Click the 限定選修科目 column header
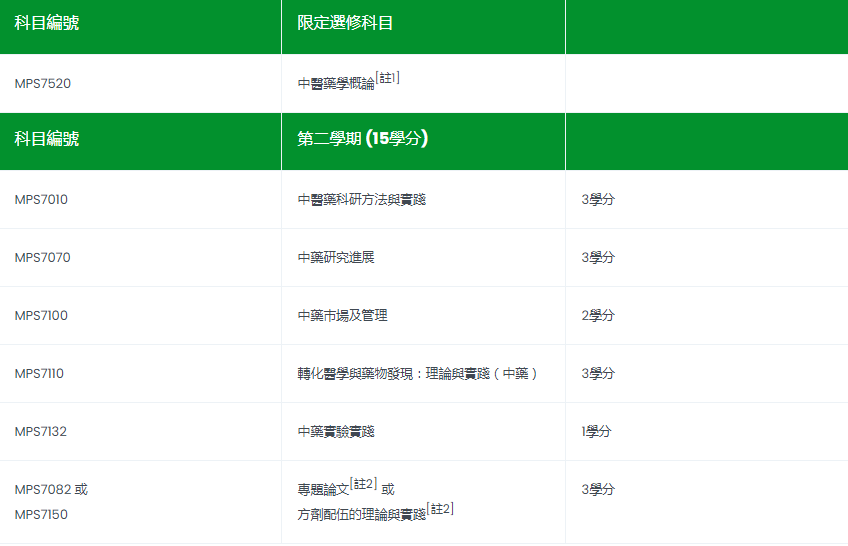Screen dimensions: 848x546 pos(345,23)
